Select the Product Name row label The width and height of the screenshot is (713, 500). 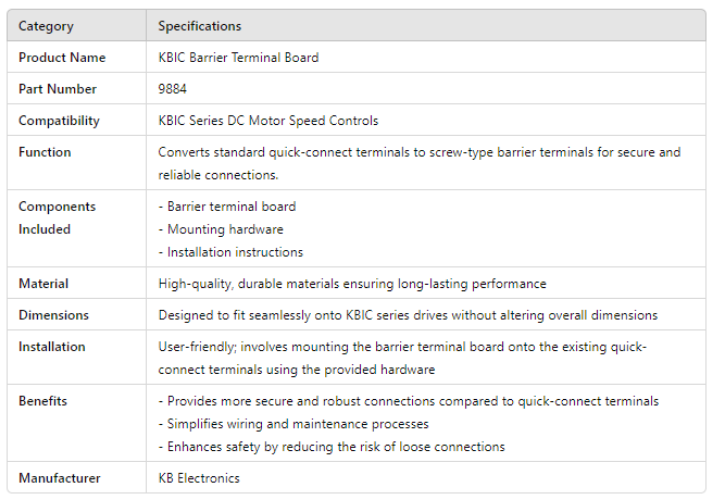[62, 58]
